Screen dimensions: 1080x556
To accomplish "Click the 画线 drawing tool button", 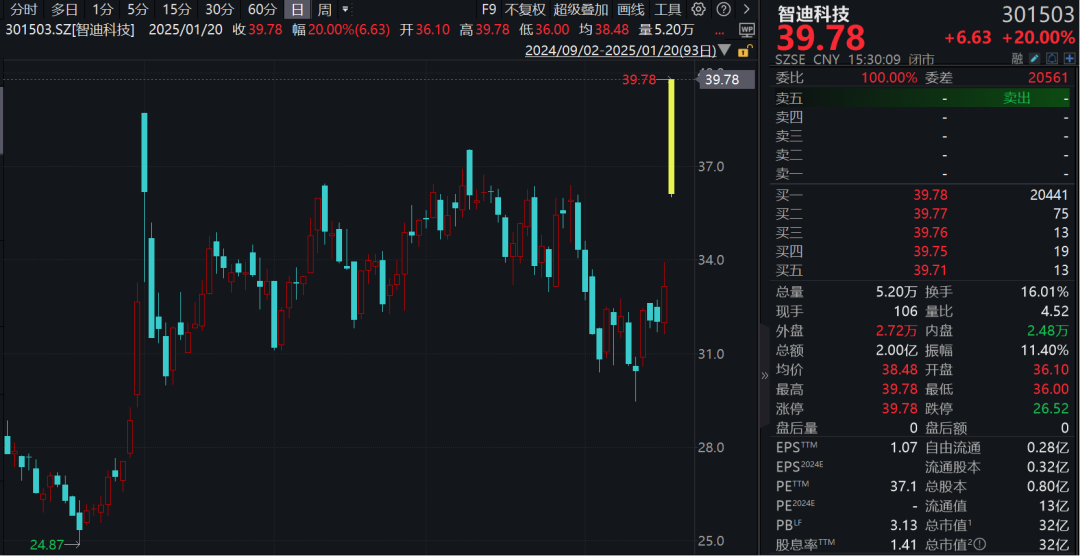I will tap(630, 10).
